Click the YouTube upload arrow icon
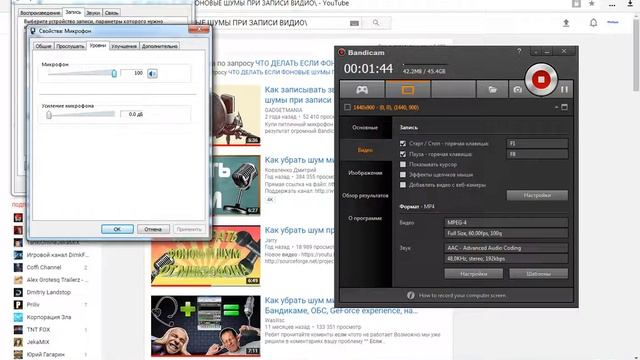The image size is (640, 360). 566,23
